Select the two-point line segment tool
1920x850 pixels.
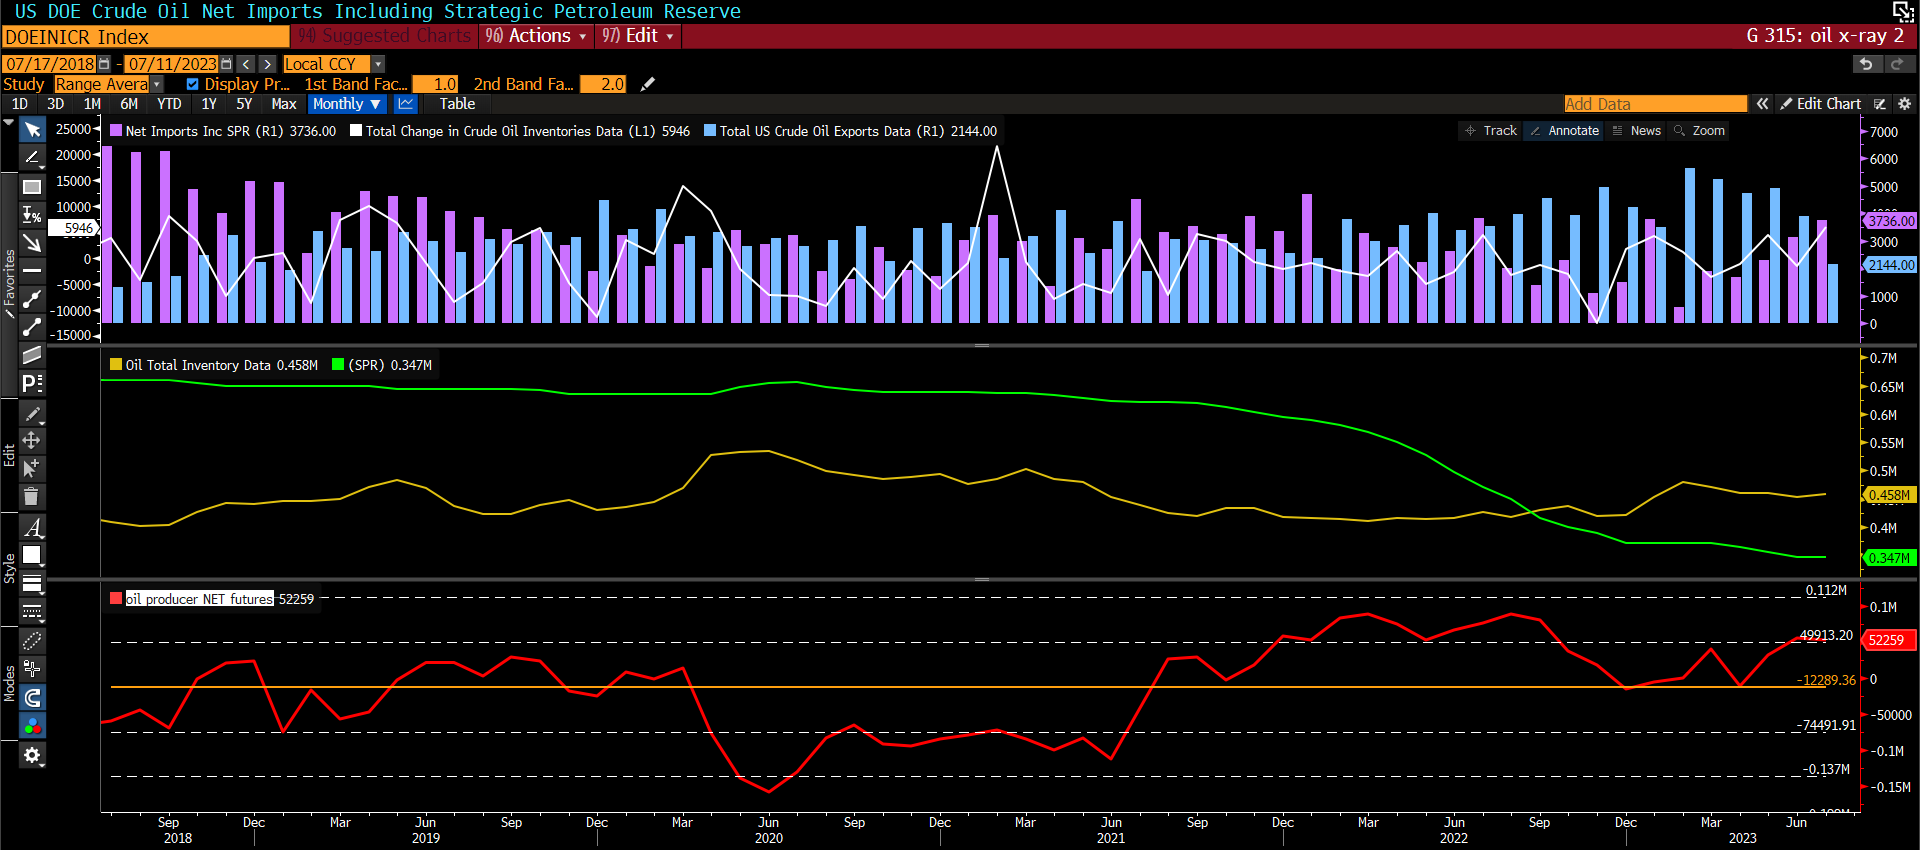tap(32, 327)
